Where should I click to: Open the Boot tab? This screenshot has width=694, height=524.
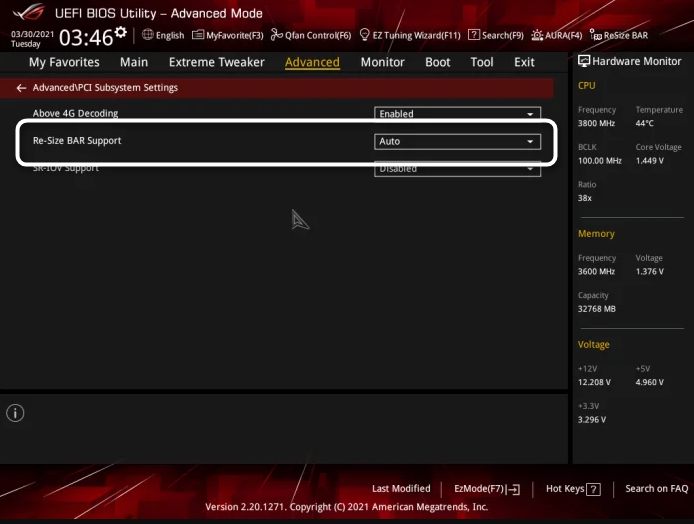click(437, 62)
